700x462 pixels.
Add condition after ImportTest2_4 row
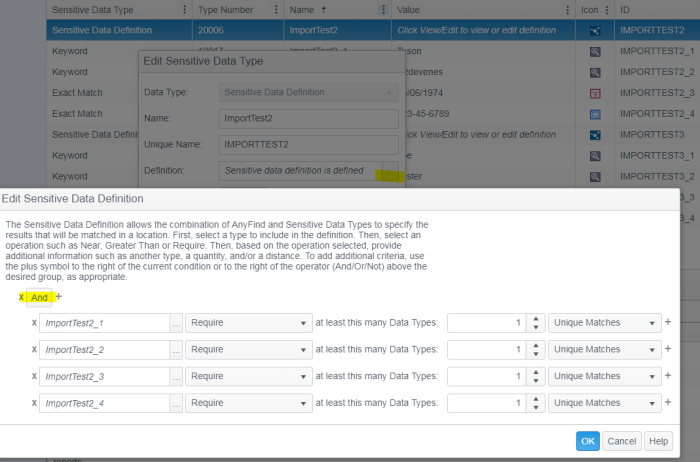point(668,403)
